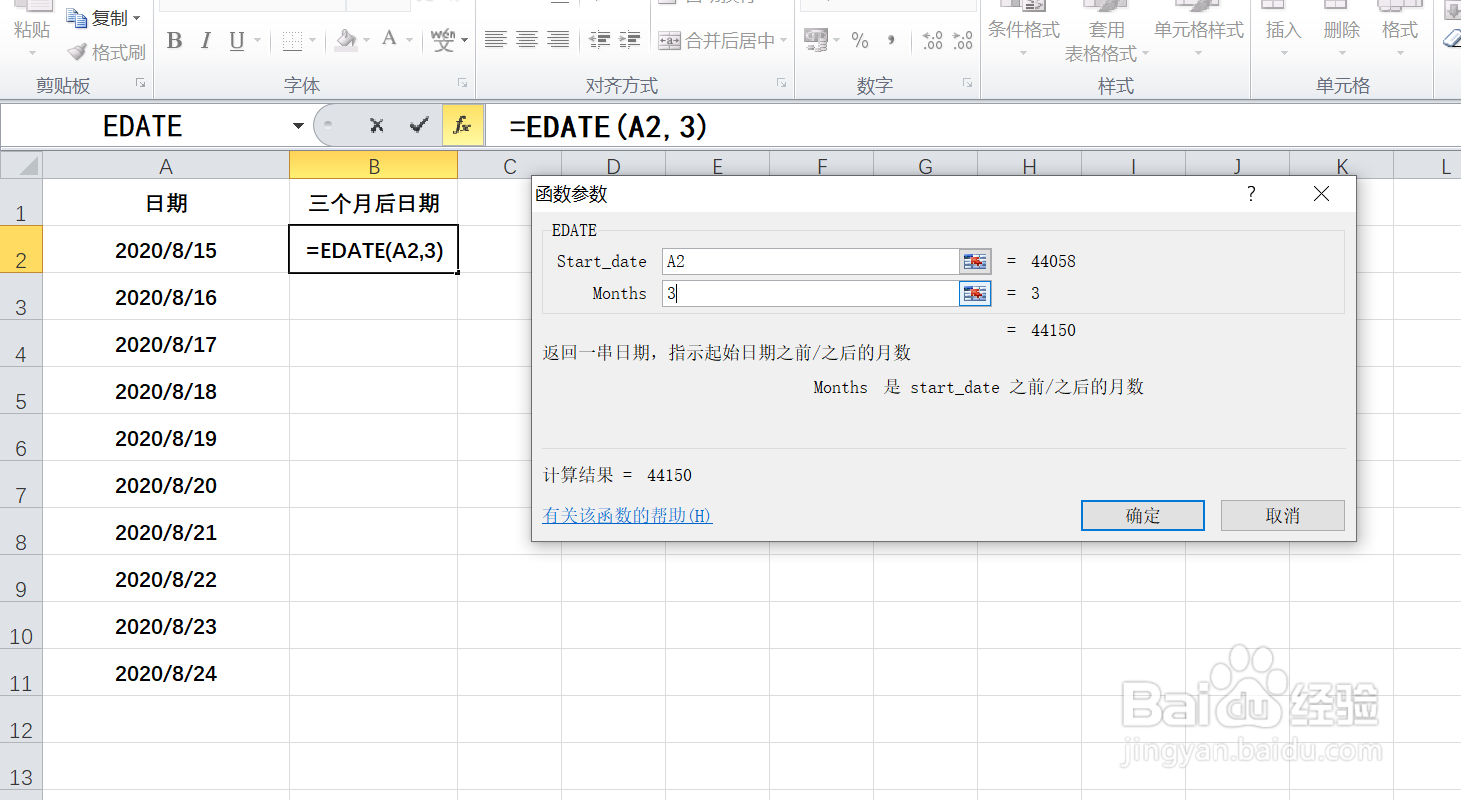
Task: Expand Font (字体) dialog launcher
Action: [x=462, y=84]
